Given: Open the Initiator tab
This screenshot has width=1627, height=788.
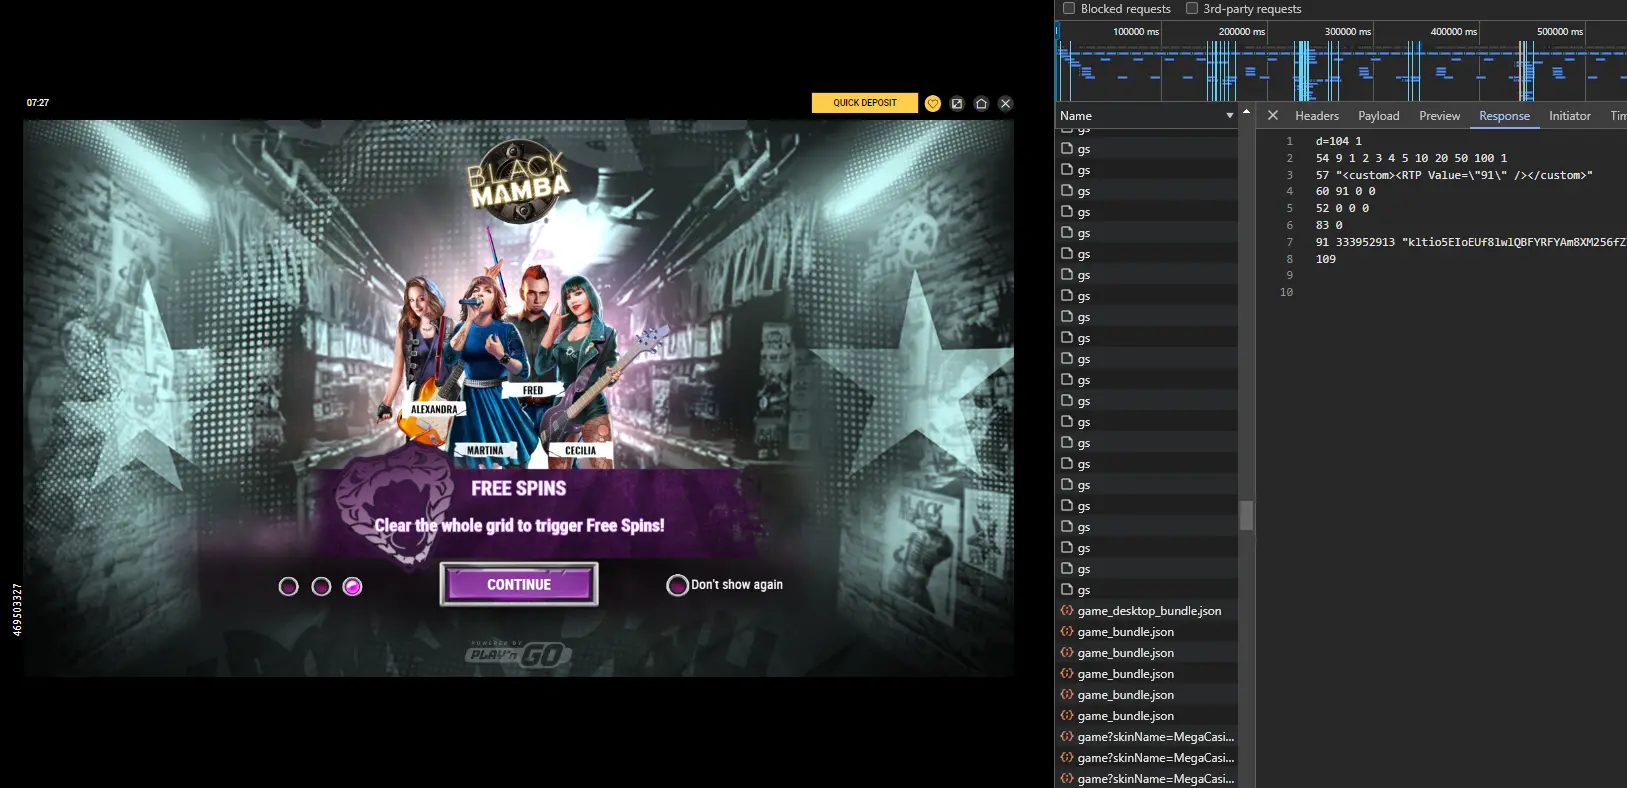Looking at the screenshot, I should coord(1570,116).
